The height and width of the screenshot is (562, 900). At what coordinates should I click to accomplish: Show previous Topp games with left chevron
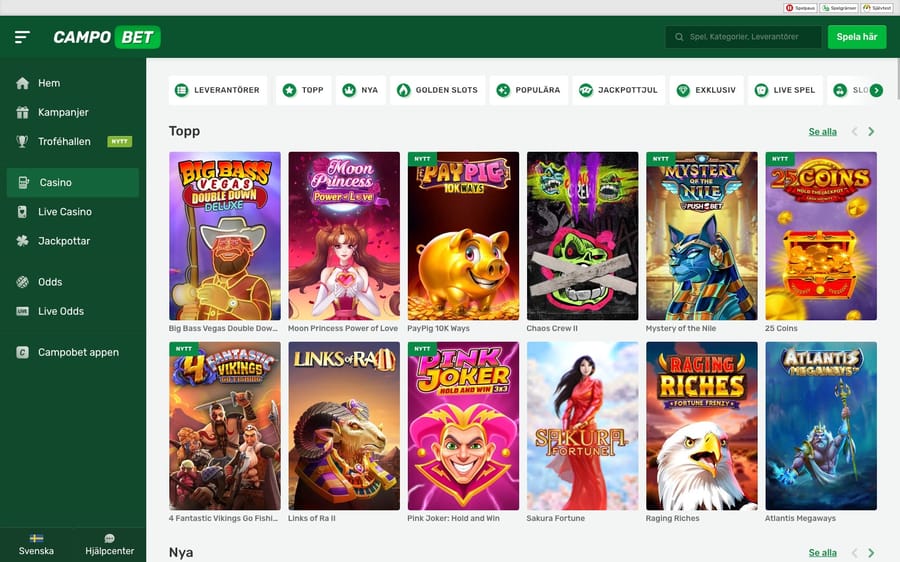coord(854,132)
